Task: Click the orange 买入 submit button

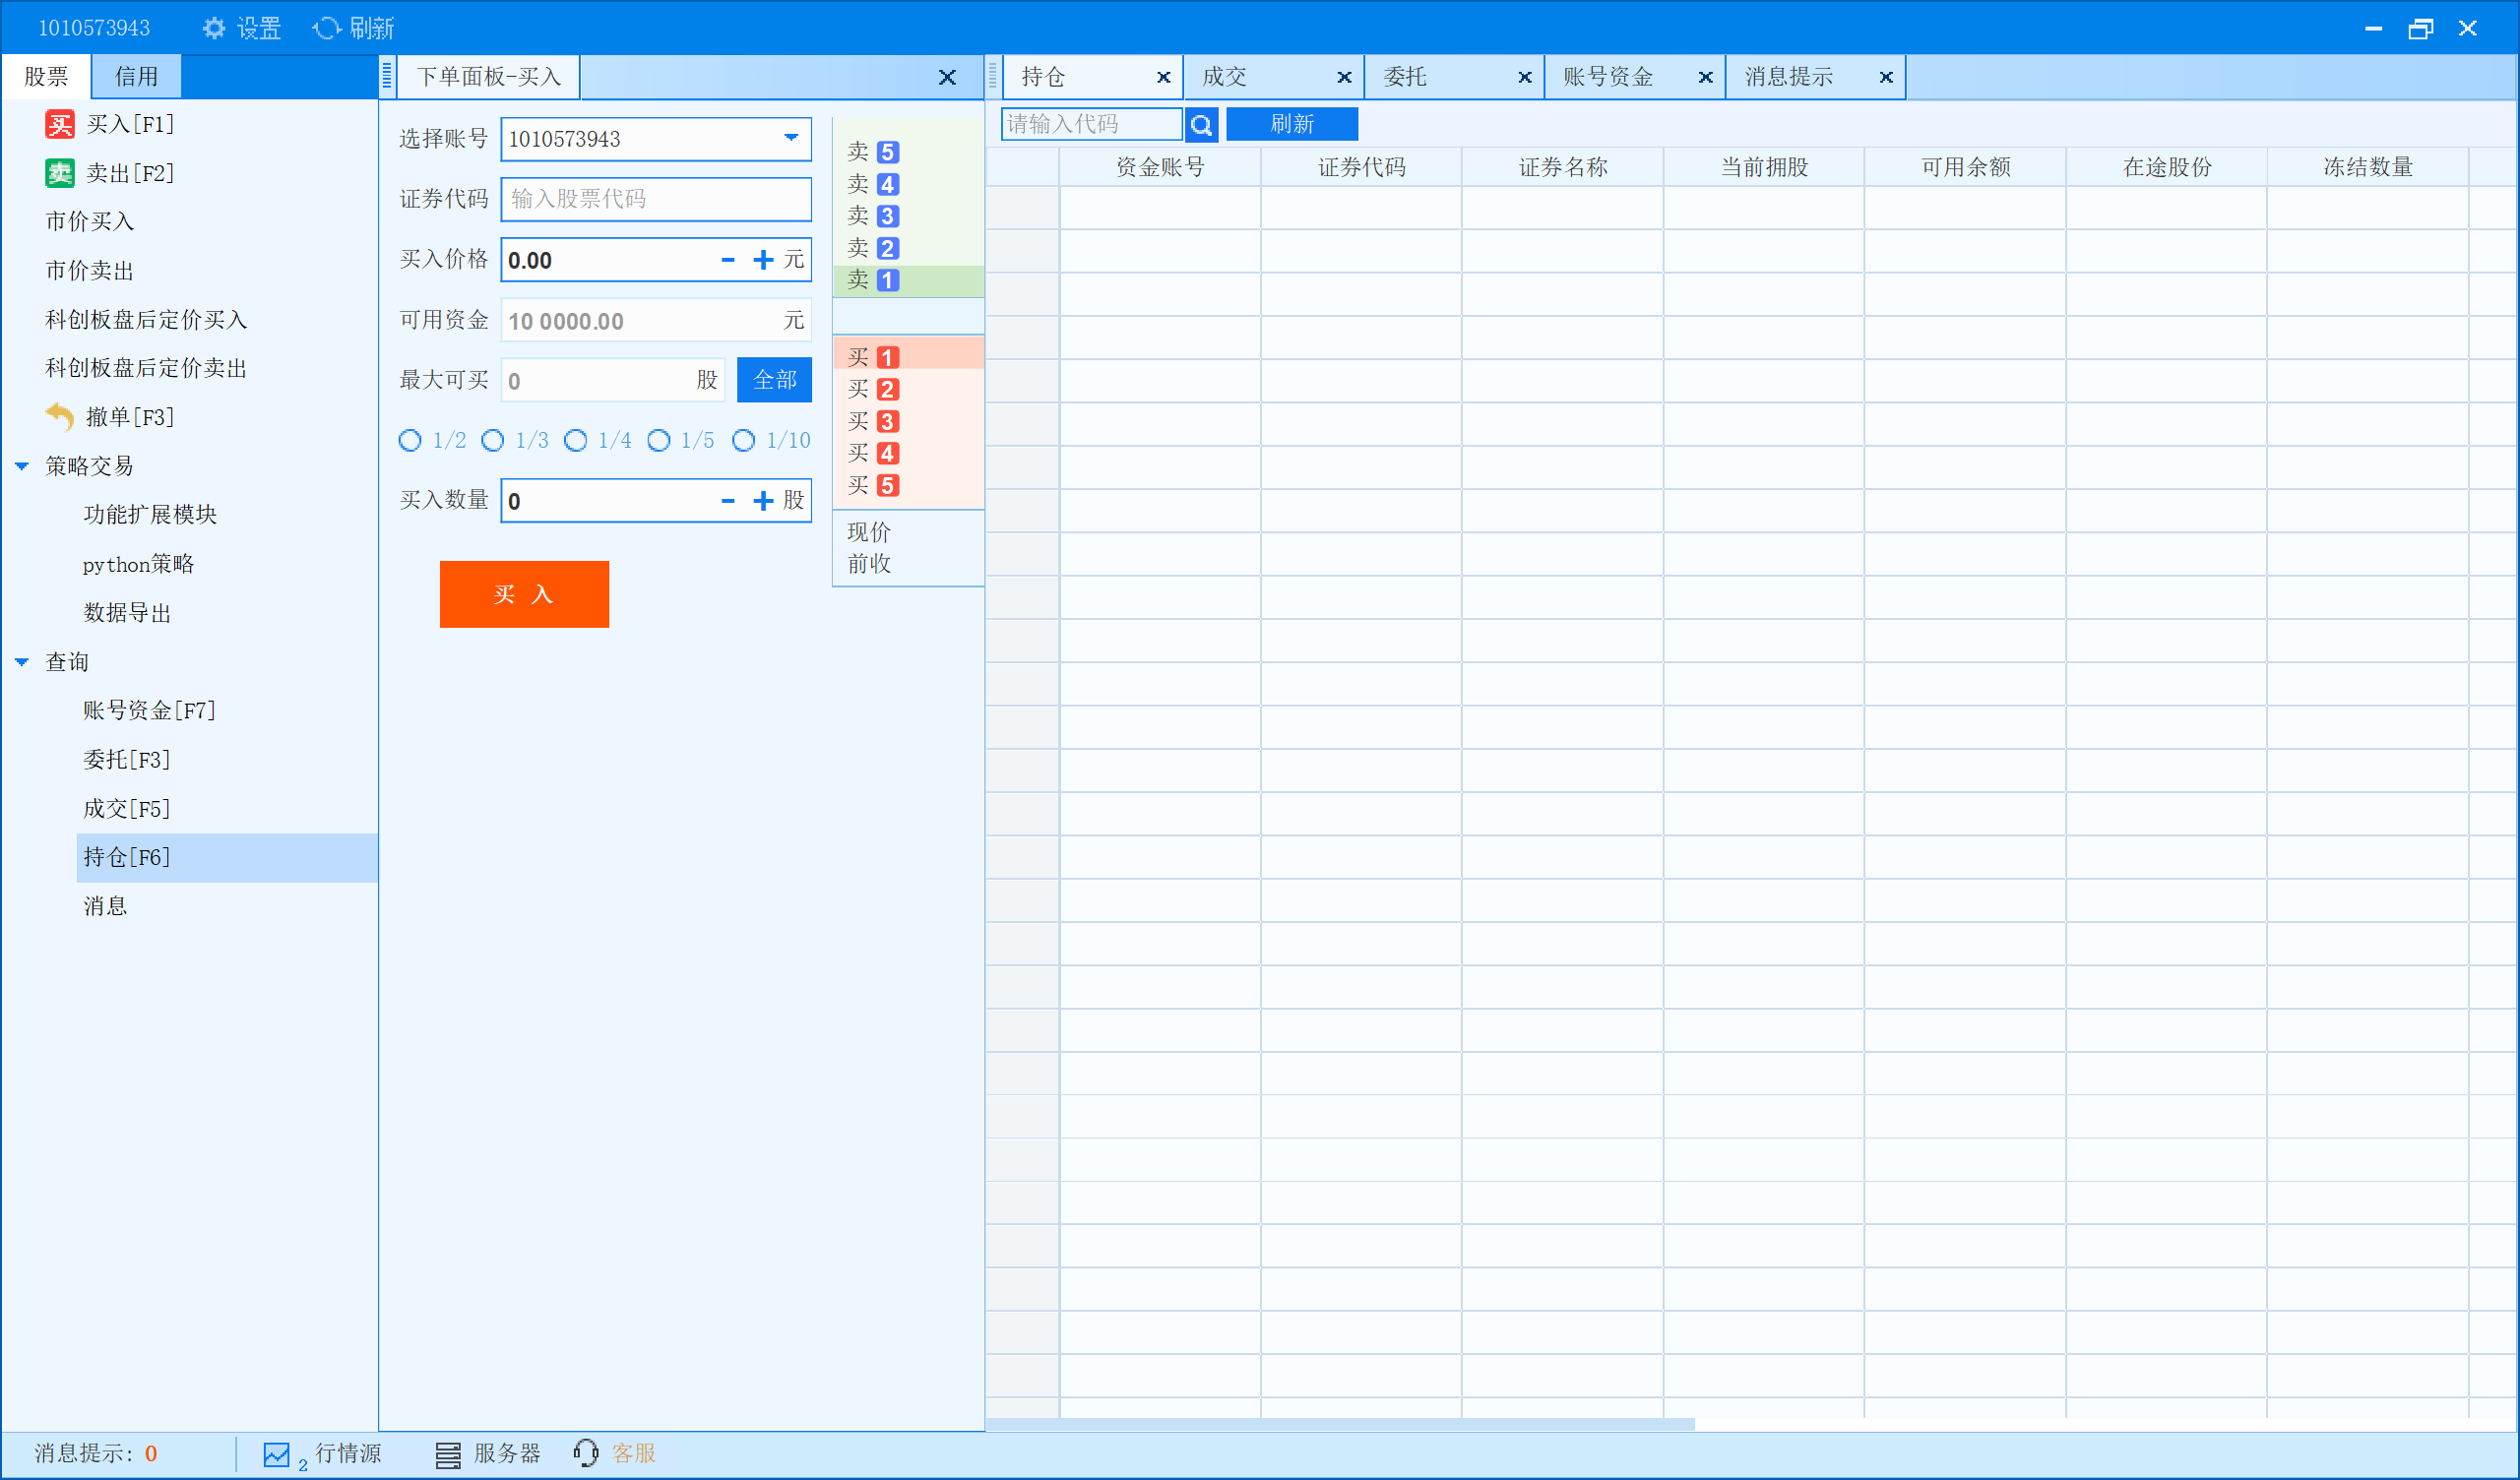Action: pyautogui.click(x=524, y=594)
